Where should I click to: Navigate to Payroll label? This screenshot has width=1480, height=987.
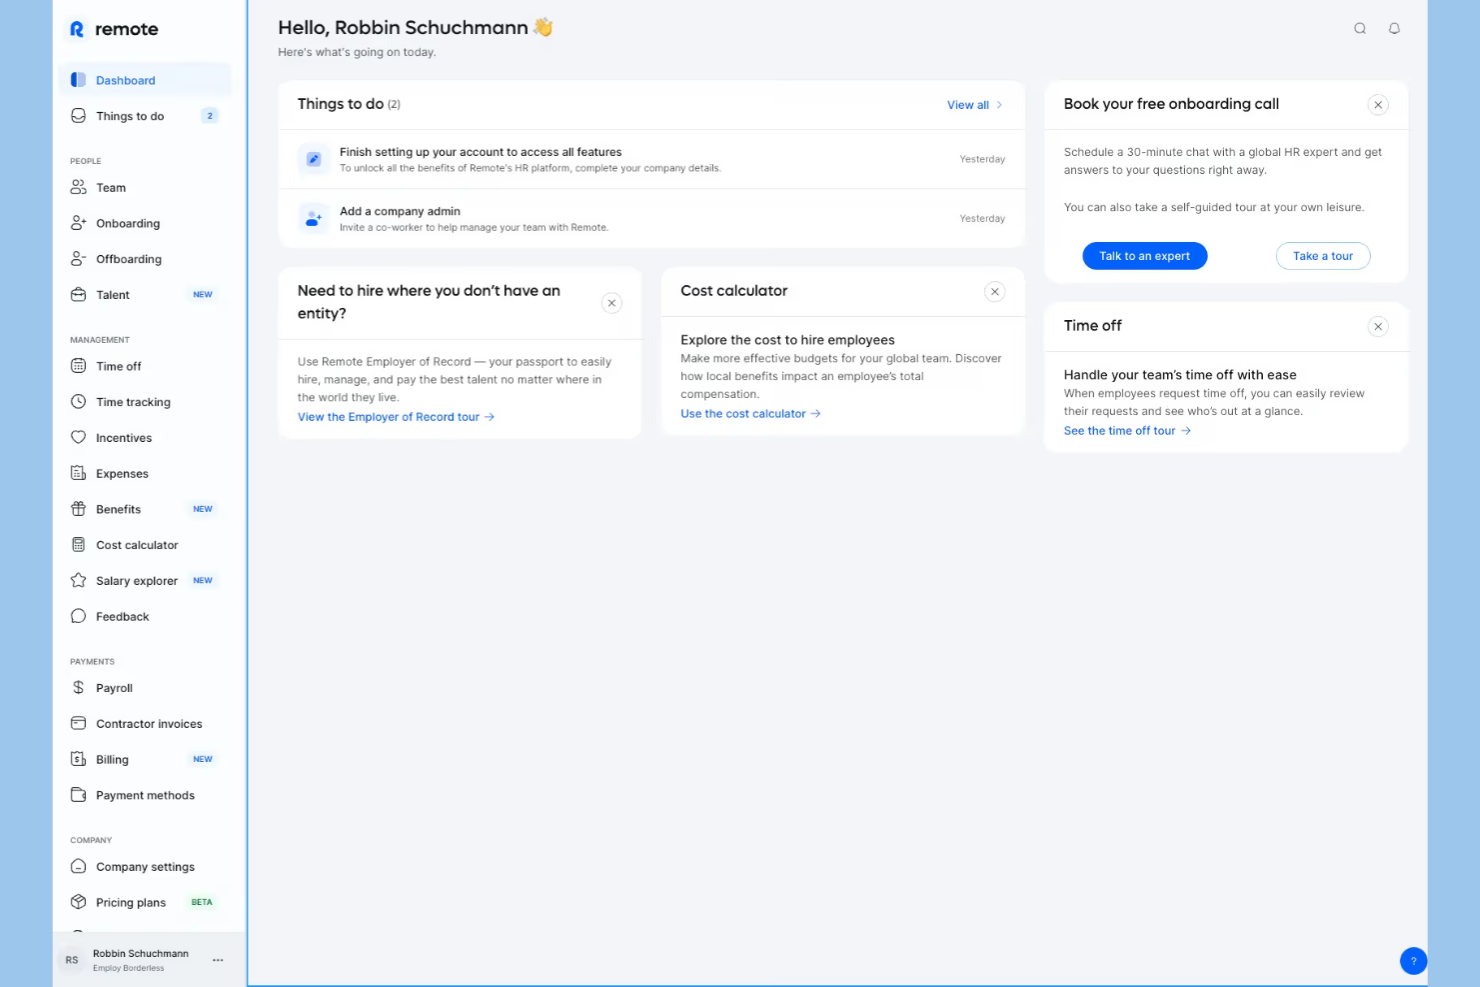click(x=114, y=688)
